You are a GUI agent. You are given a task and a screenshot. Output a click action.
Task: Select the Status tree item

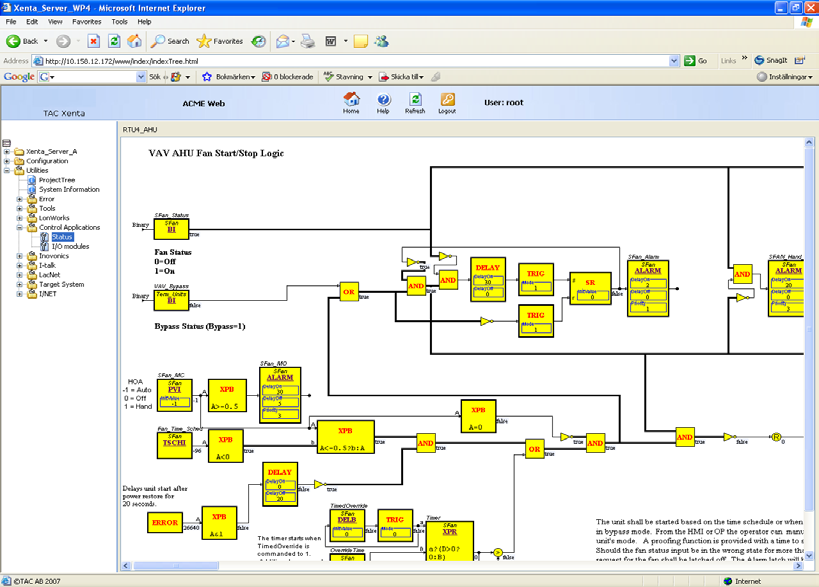tap(62, 237)
